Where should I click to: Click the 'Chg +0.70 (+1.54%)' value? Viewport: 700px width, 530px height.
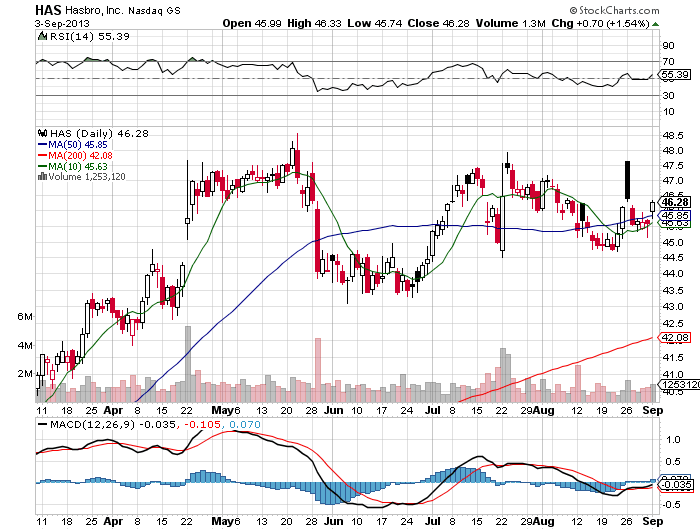pyautogui.click(x=600, y=23)
